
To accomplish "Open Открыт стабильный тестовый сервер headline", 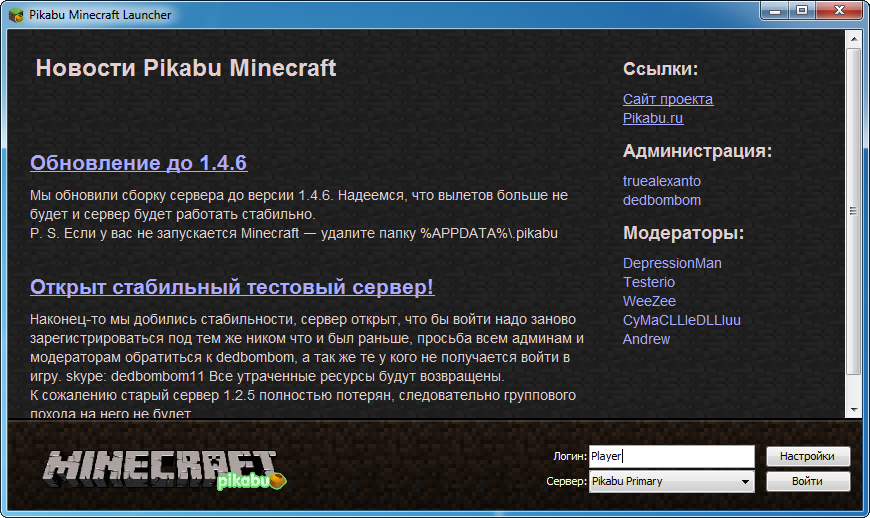I will point(232,287).
